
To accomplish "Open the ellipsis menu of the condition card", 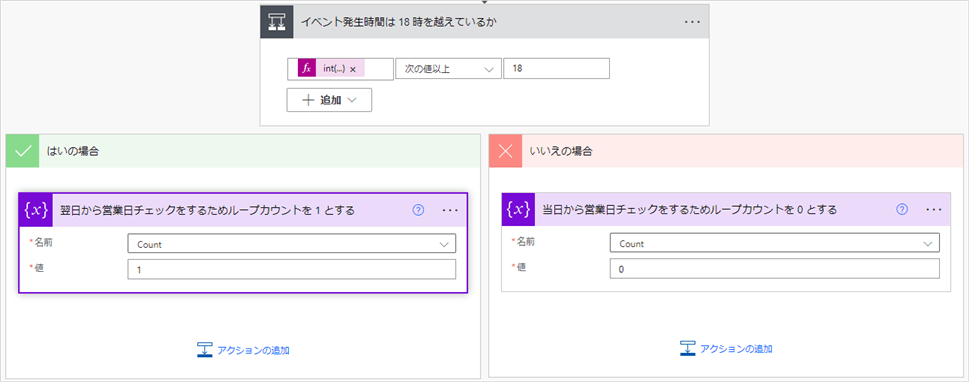I will (x=692, y=22).
